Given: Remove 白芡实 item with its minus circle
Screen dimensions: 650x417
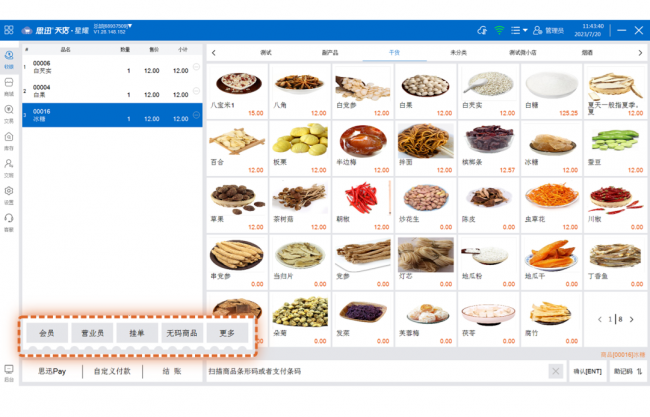Looking at the screenshot, I should [196, 67].
